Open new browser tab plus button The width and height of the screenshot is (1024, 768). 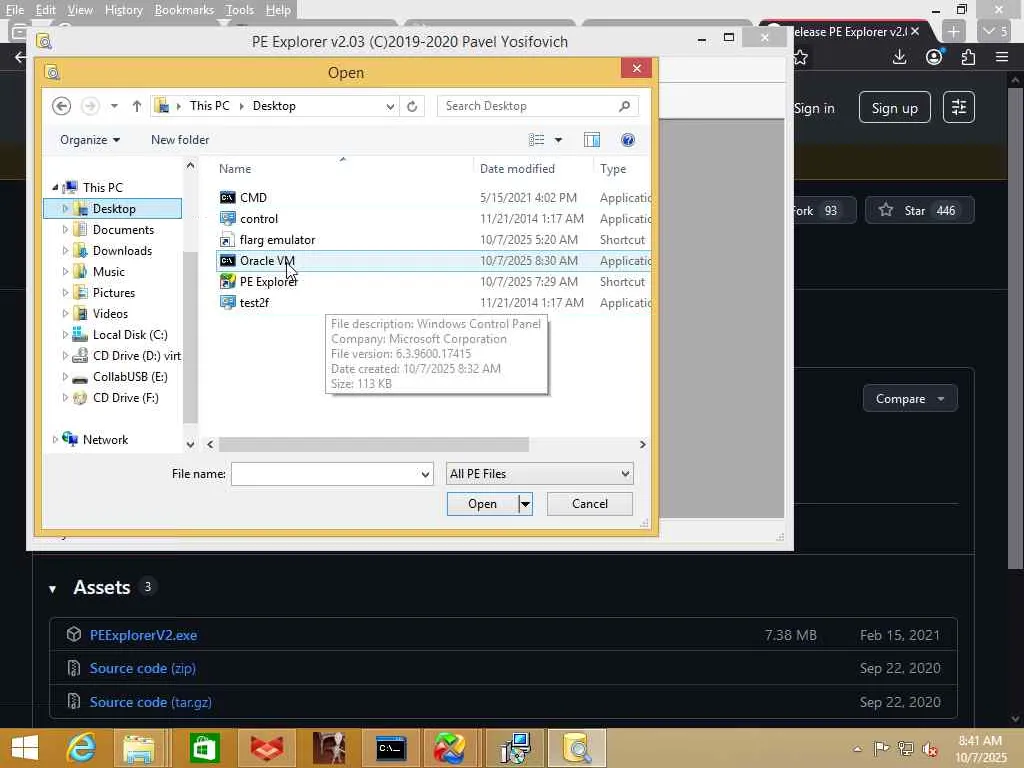point(953,31)
